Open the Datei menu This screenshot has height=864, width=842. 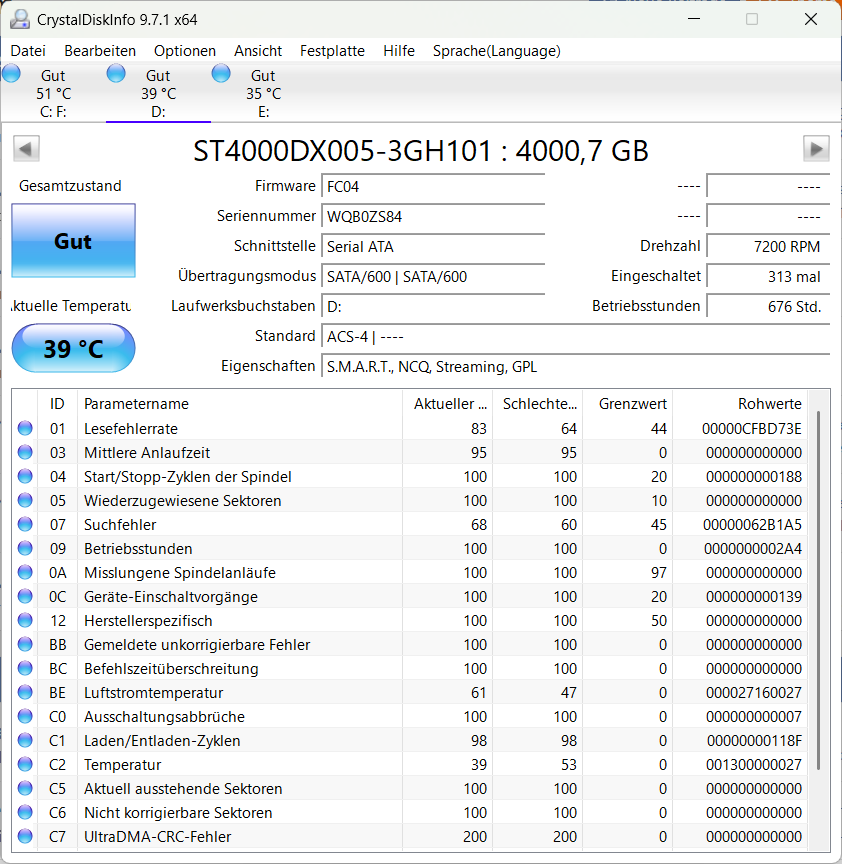[x=28, y=51]
